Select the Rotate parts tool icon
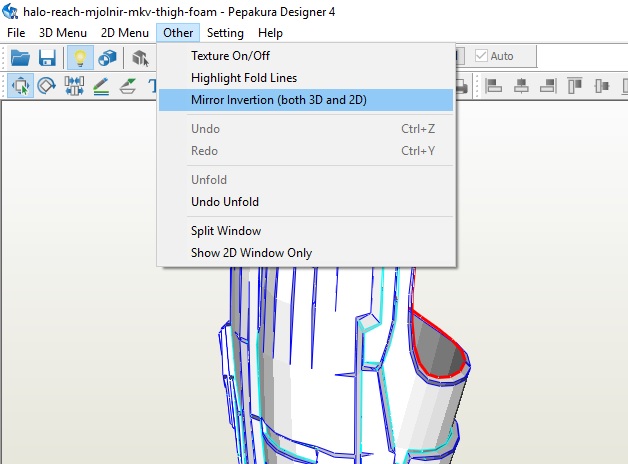 46,86
